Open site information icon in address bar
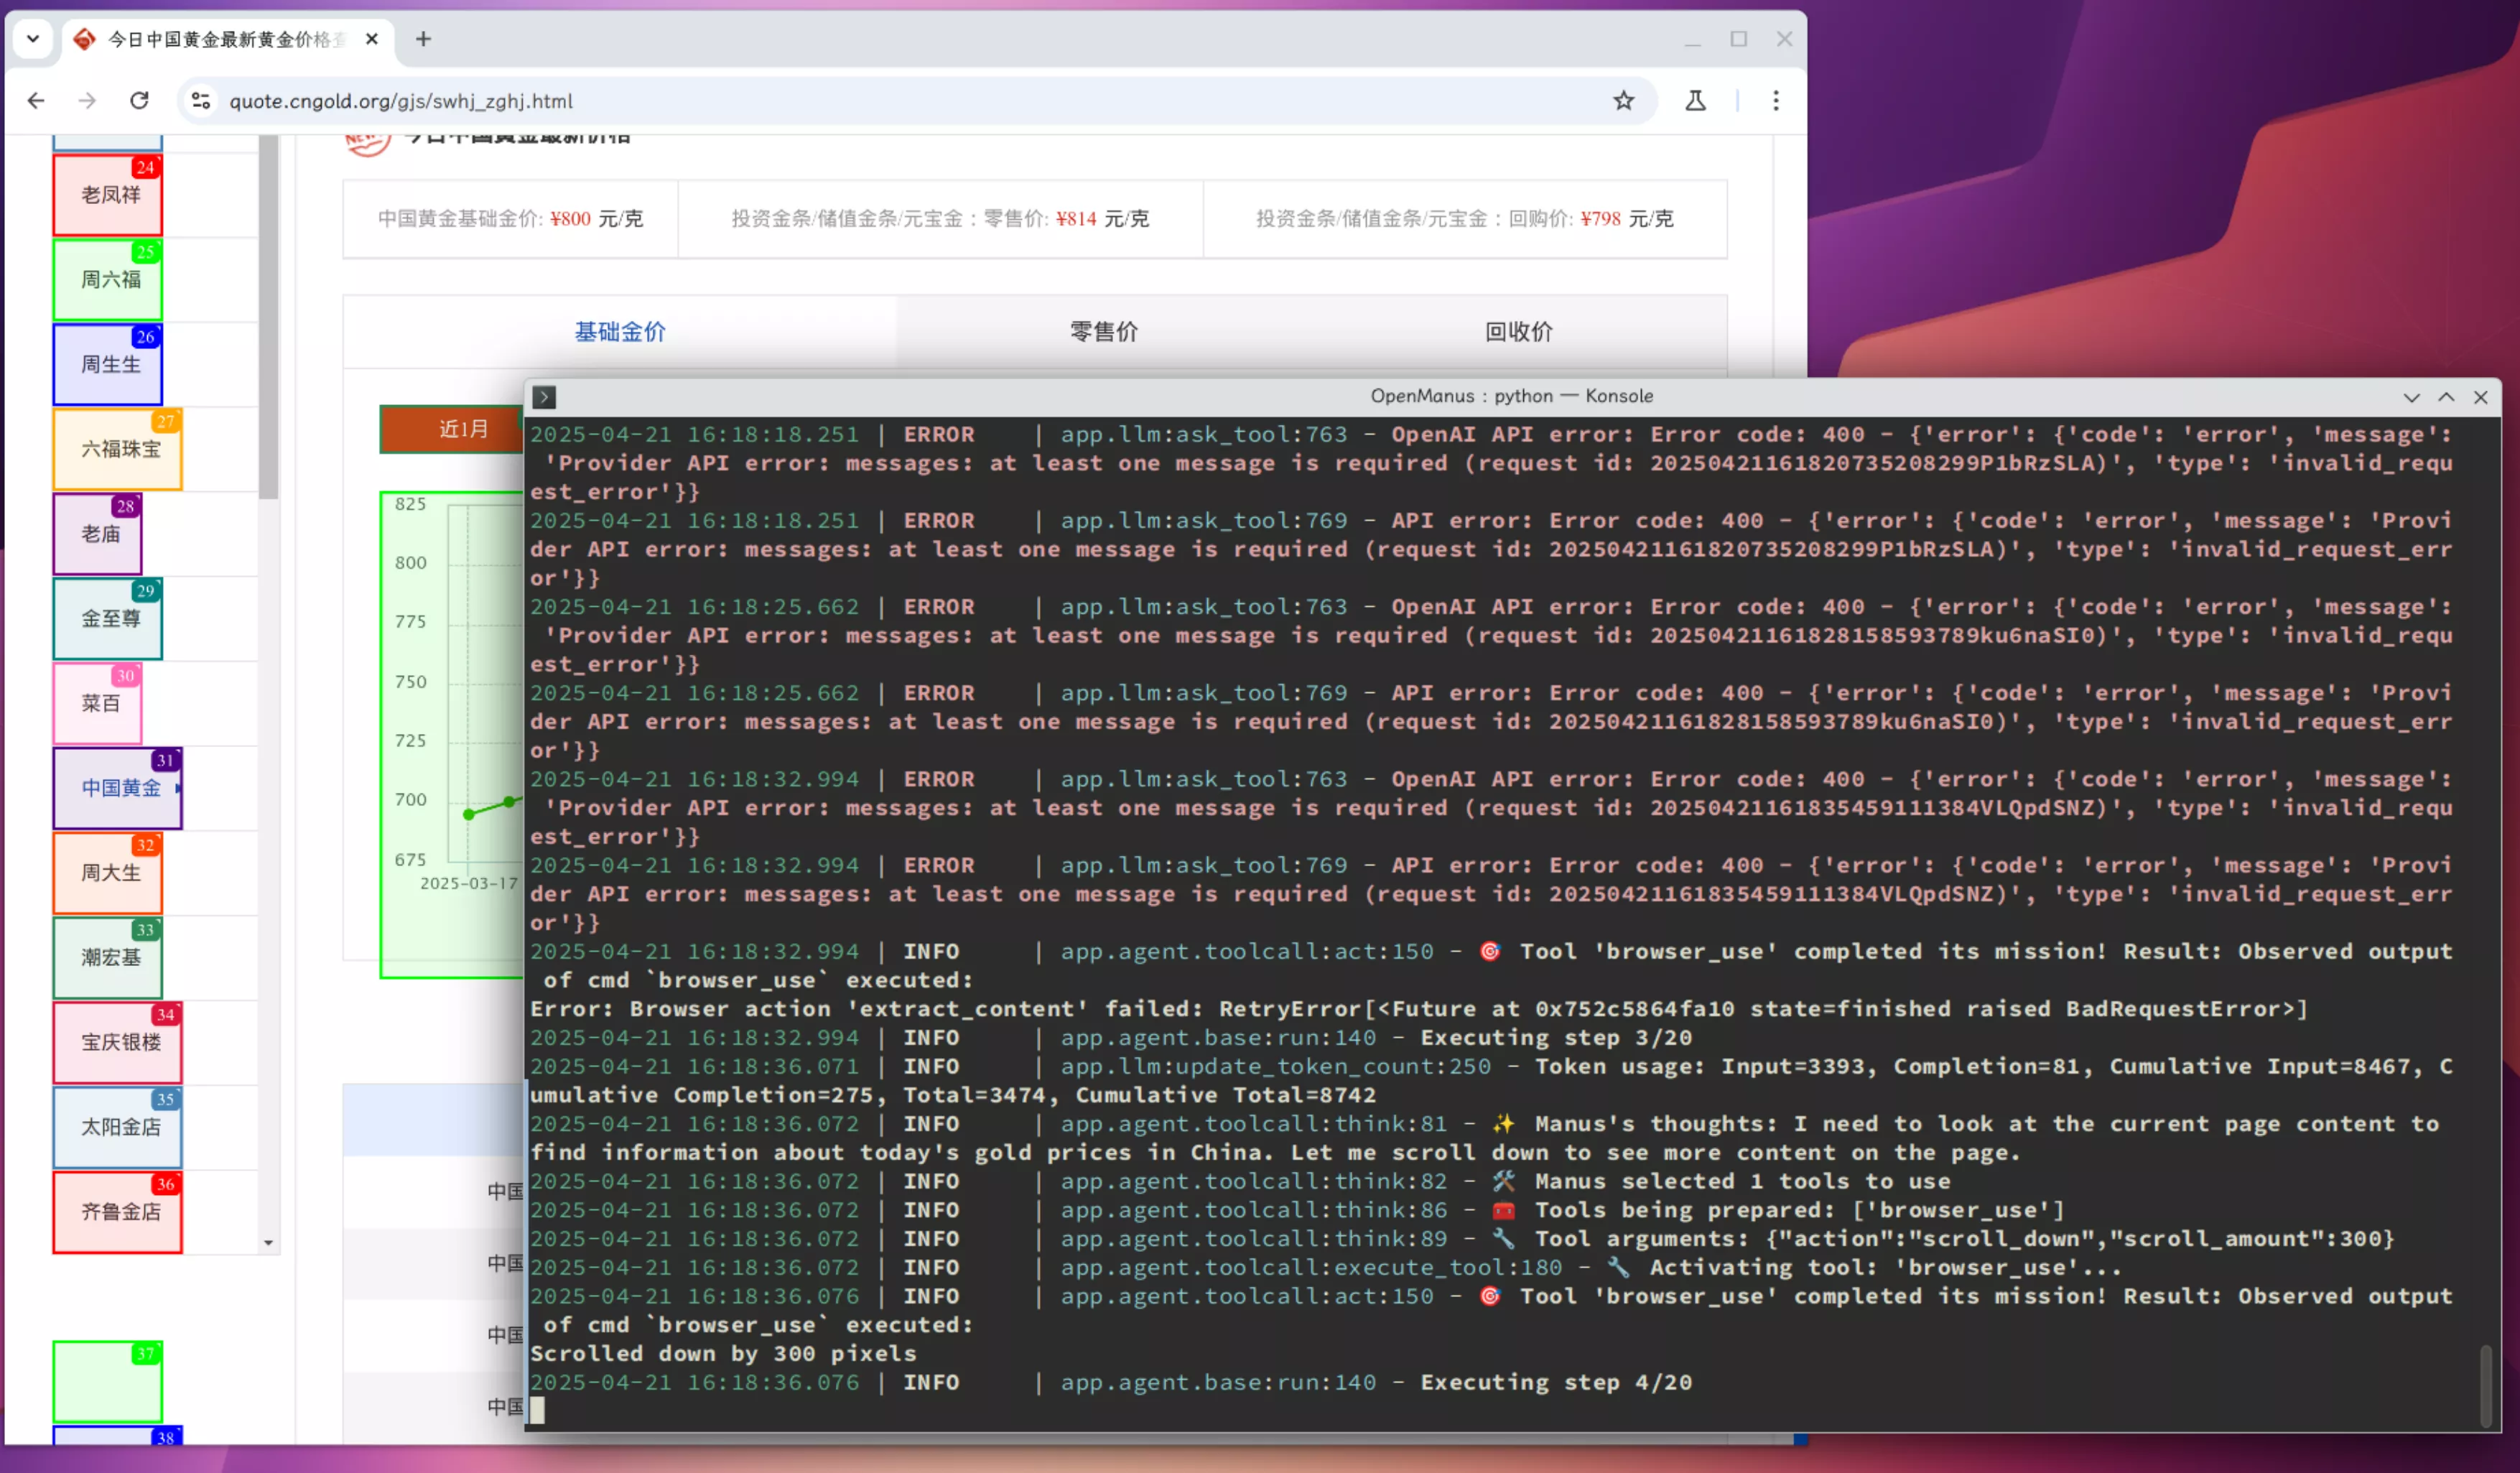 click(x=201, y=101)
